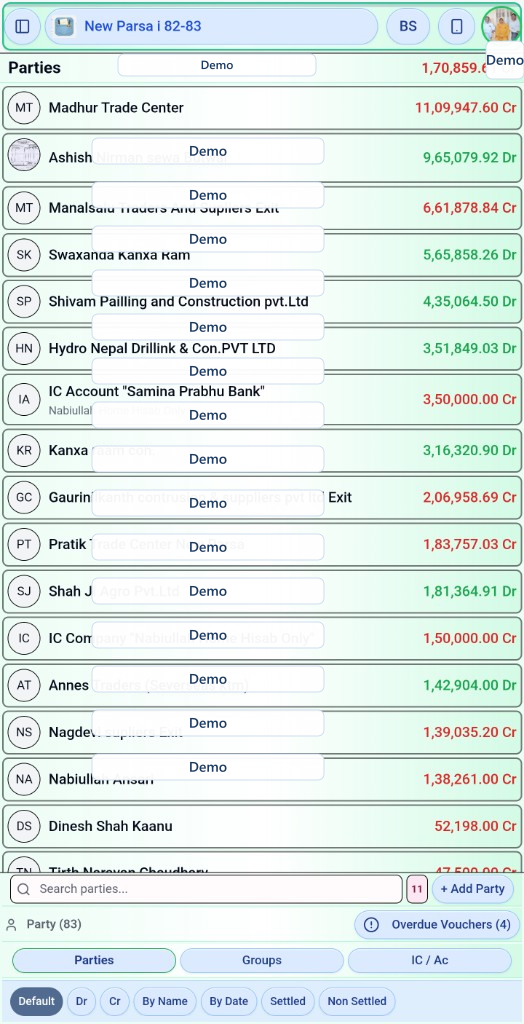524x1024 pixels.
Task: Switch to the Groups tab
Action: (261, 960)
